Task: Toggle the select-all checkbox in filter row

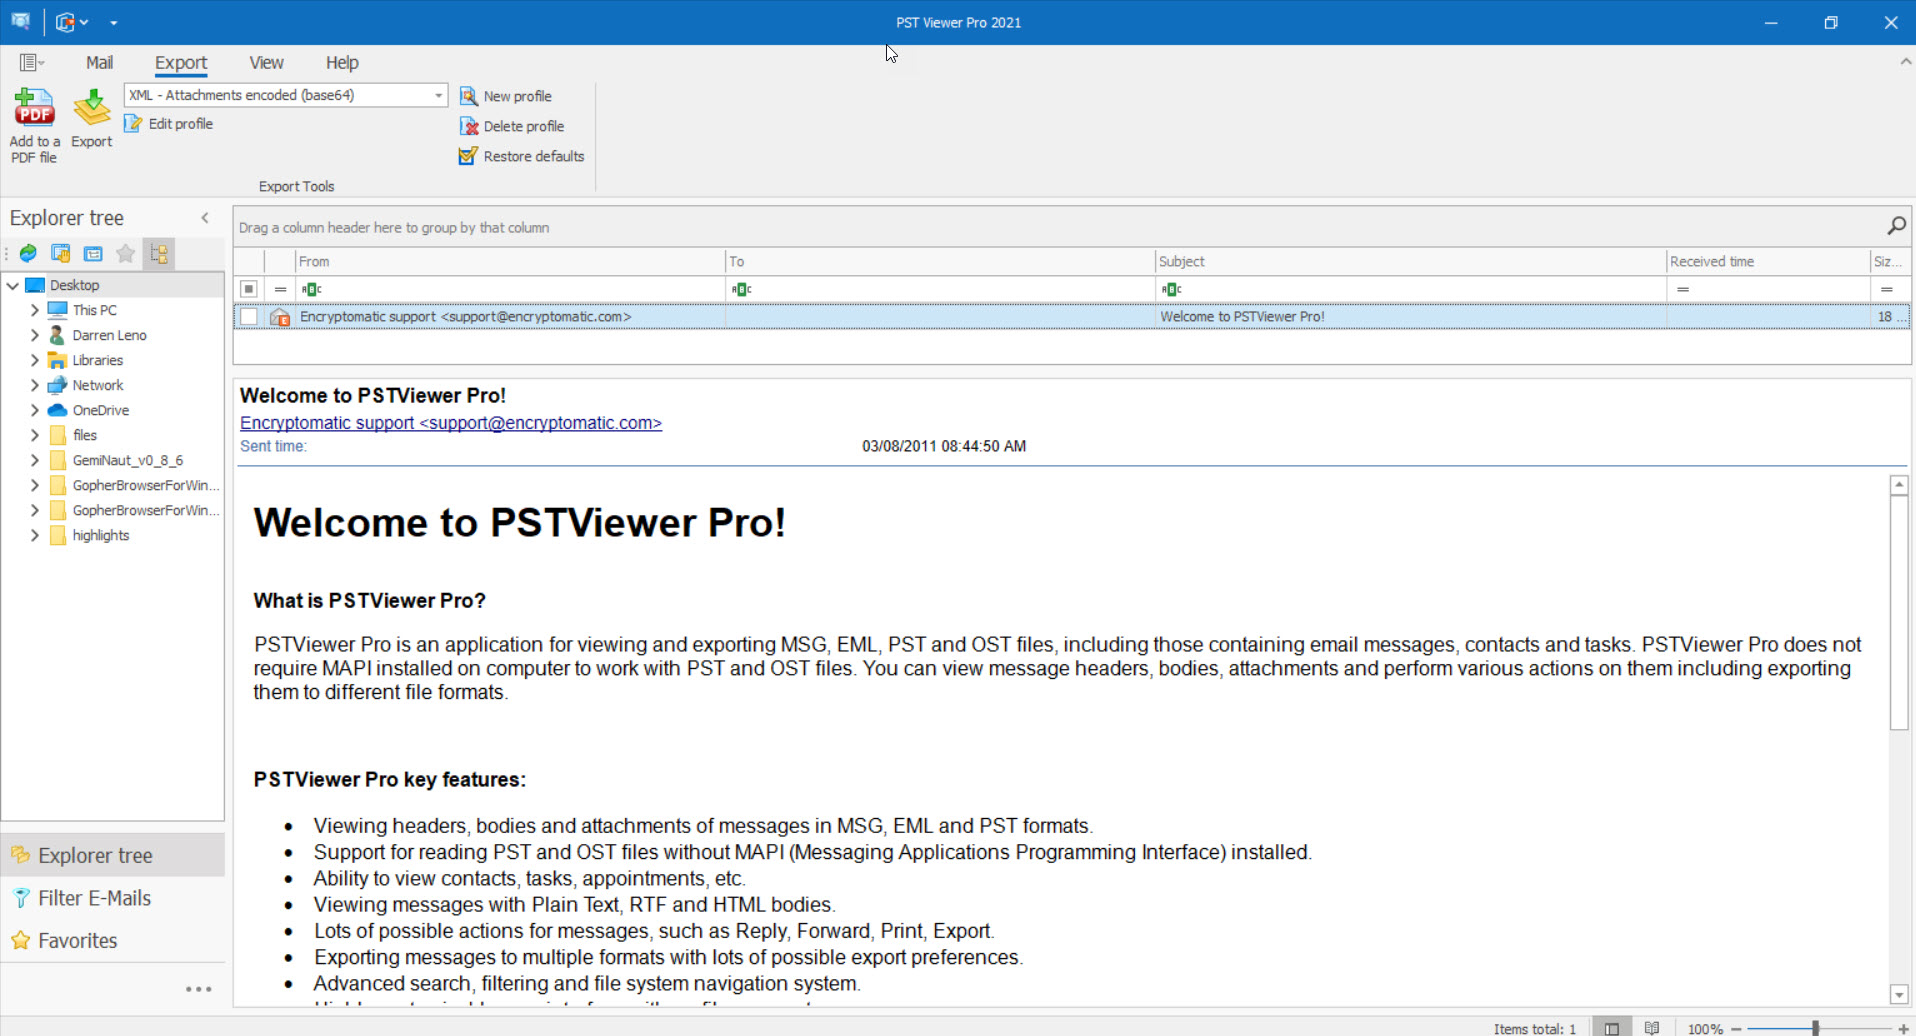Action: [x=249, y=289]
